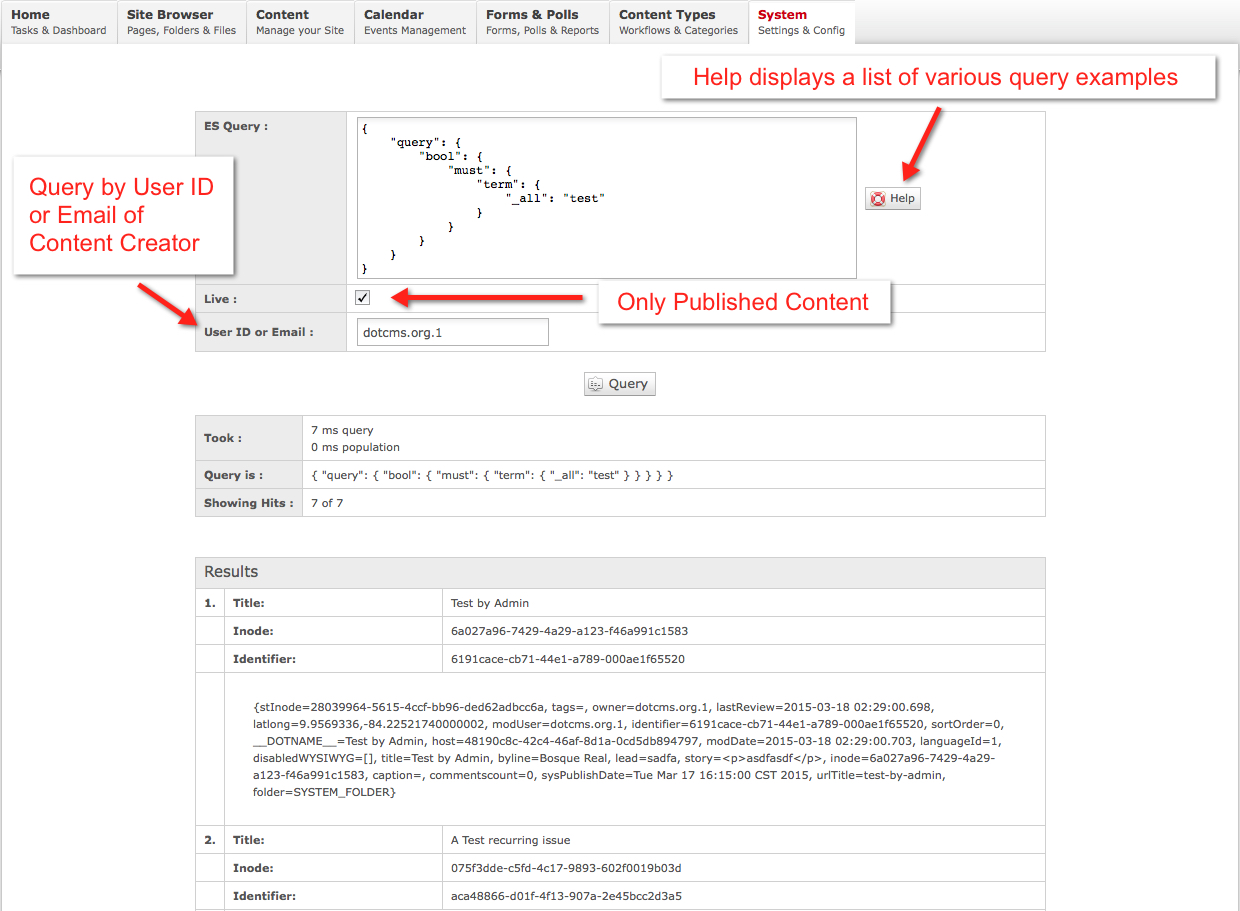Image resolution: width=1240 pixels, height=911 pixels.
Task: Open the Content tab
Action: click(300, 22)
